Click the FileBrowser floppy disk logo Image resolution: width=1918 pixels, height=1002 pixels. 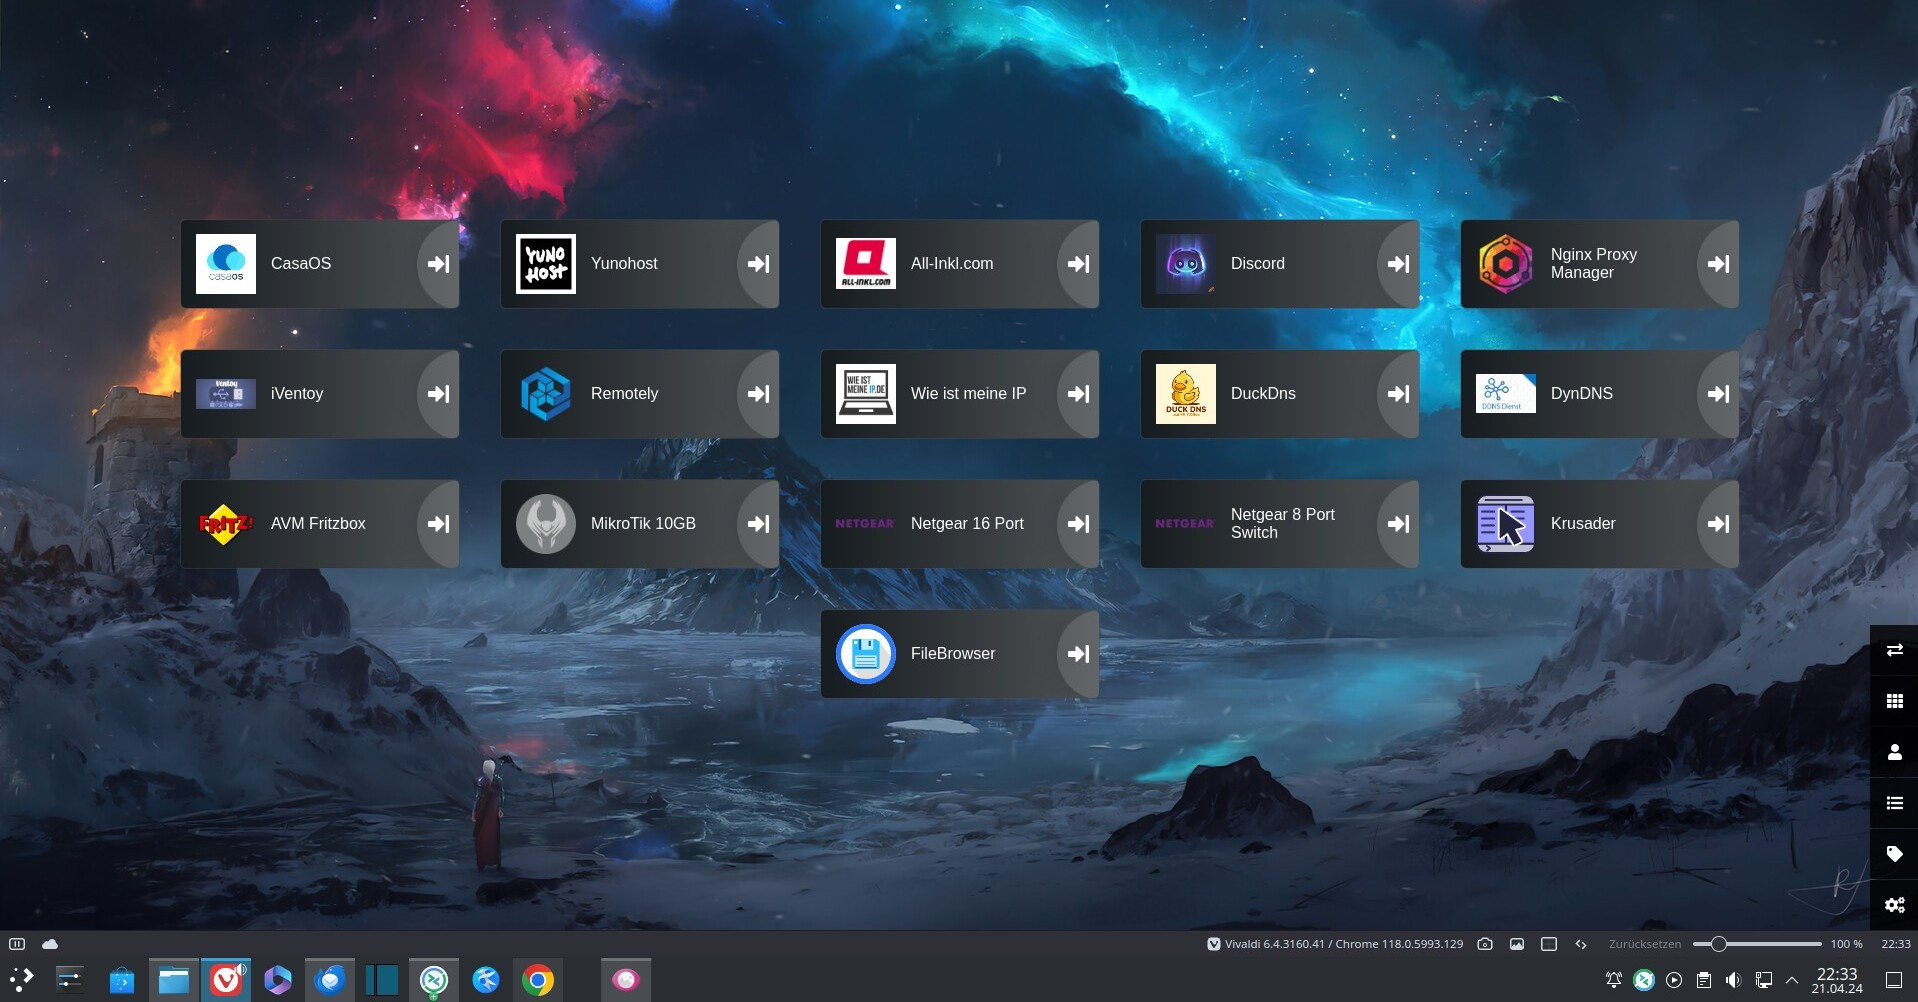(866, 654)
